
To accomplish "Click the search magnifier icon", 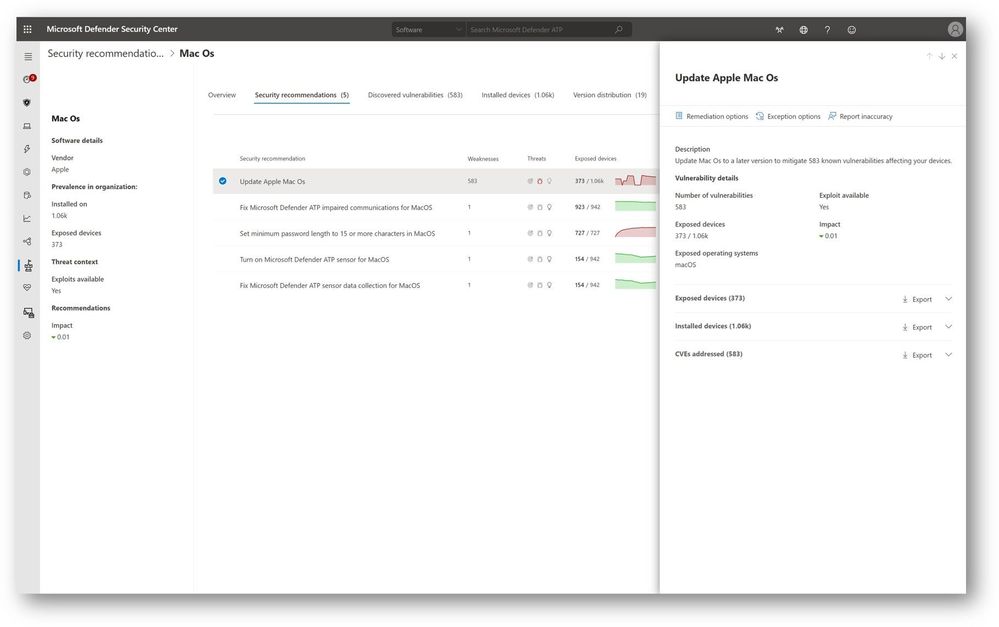I will (618, 29).
